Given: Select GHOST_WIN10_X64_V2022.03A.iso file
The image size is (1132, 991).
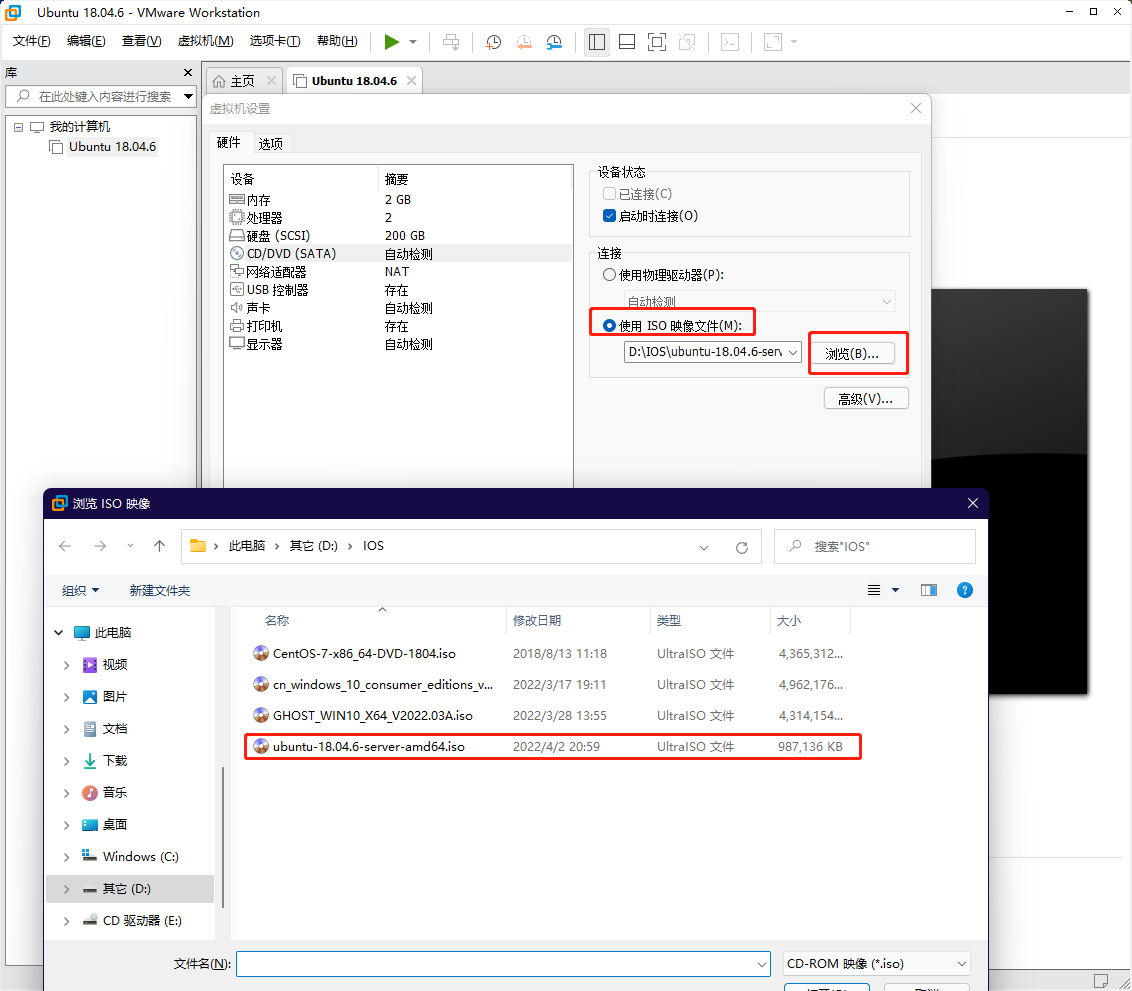Looking at the screenshot, I should click(553, 715).
